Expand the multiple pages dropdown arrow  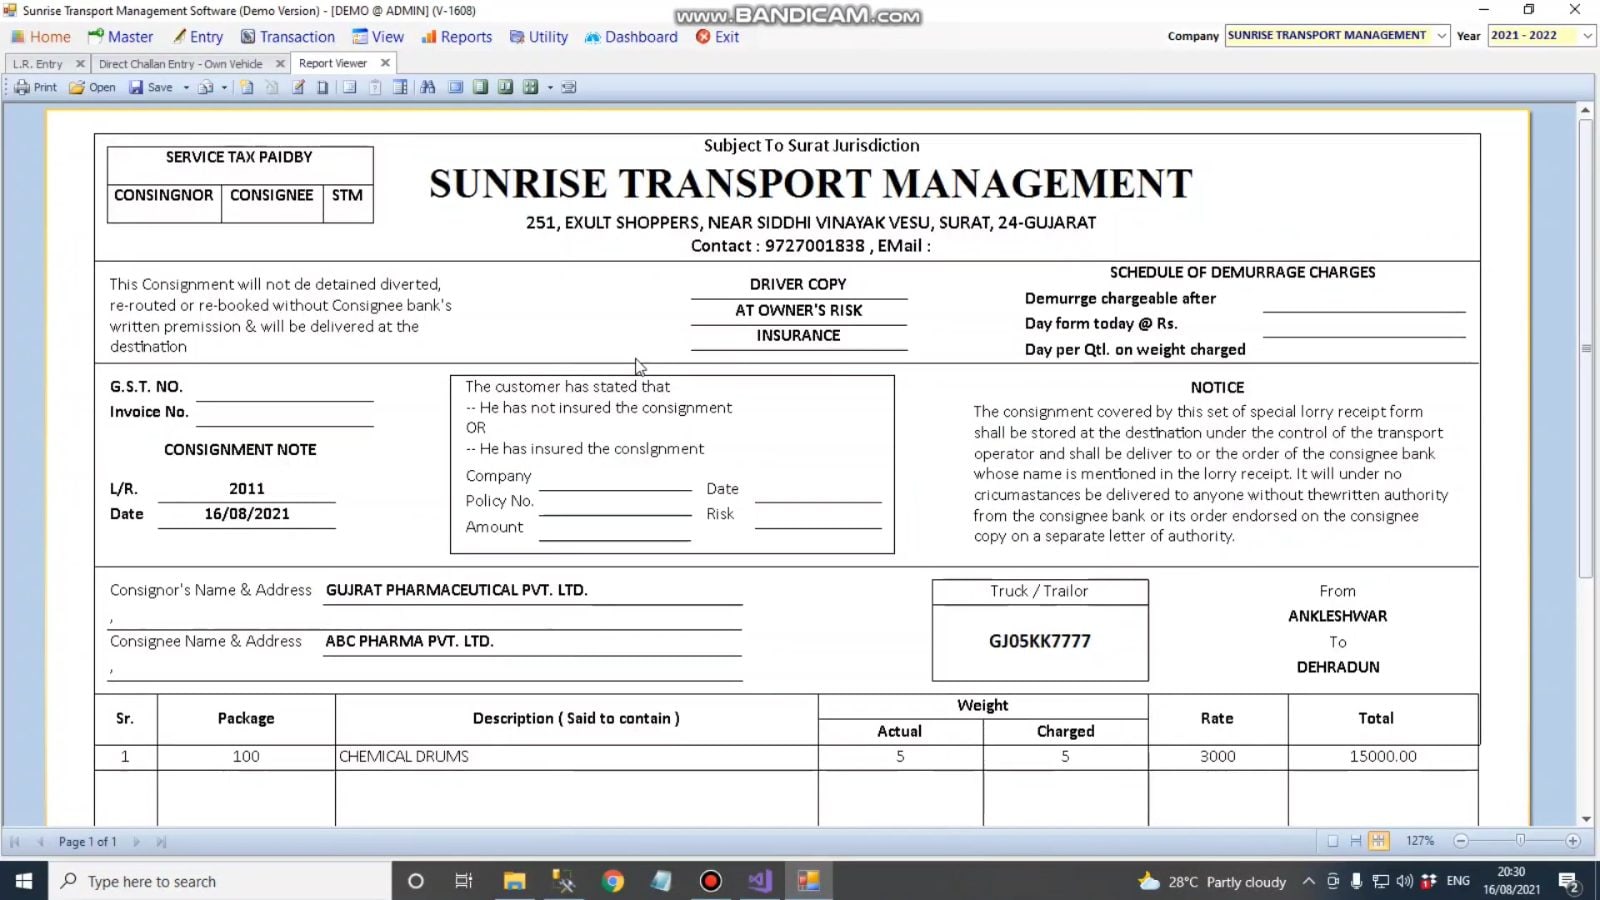[550, 88]
